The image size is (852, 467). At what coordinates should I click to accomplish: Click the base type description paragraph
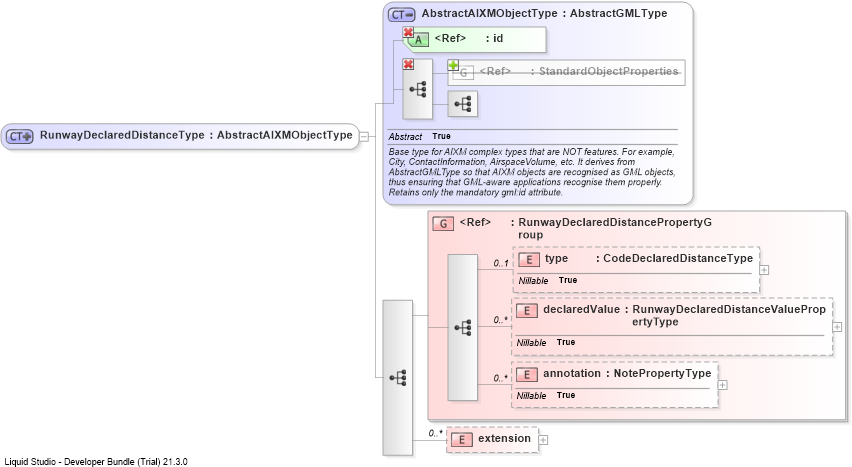(x=532, y=172)
